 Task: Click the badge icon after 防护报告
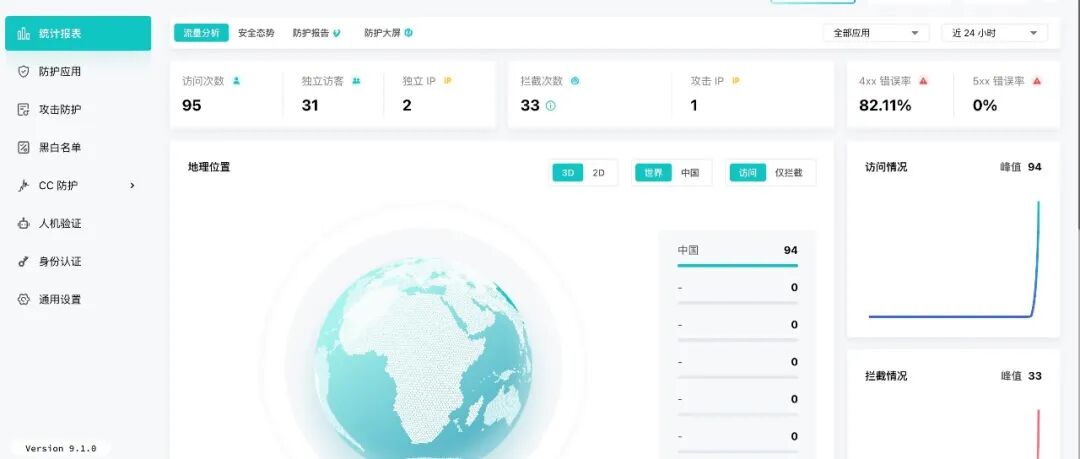(337, 33)
